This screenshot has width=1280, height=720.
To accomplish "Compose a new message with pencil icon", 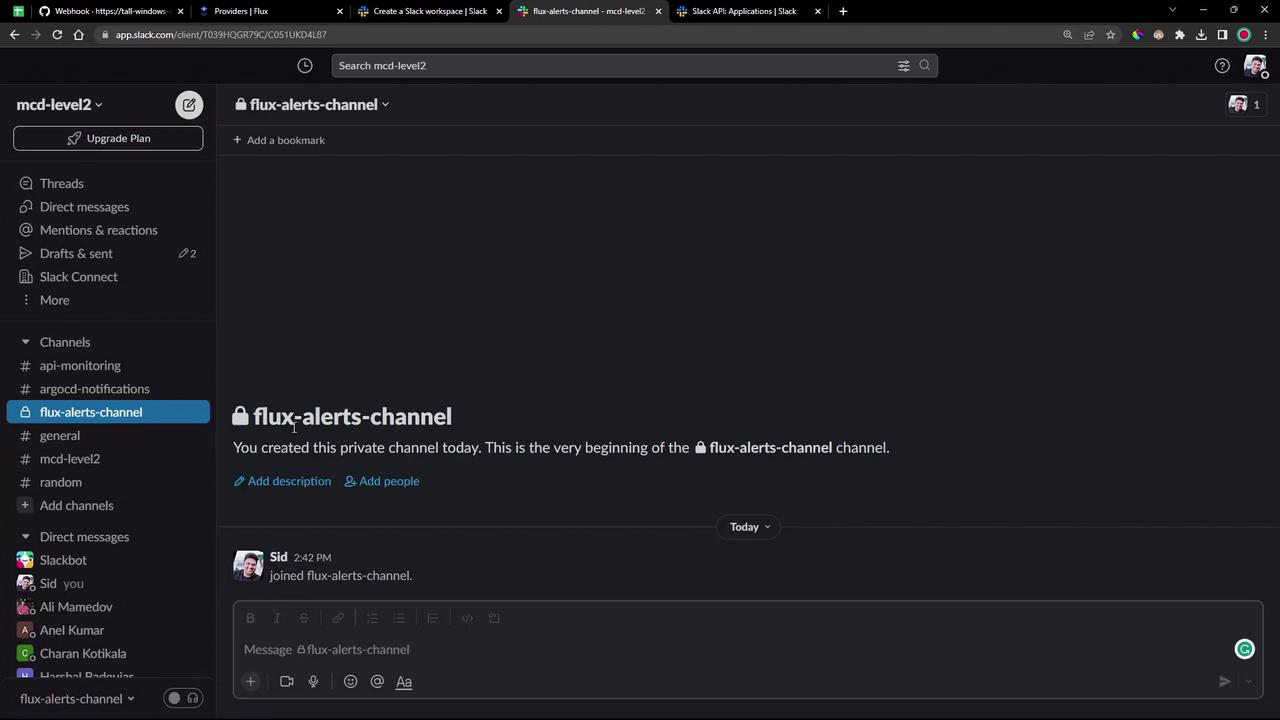I will [x=189, y=105].
